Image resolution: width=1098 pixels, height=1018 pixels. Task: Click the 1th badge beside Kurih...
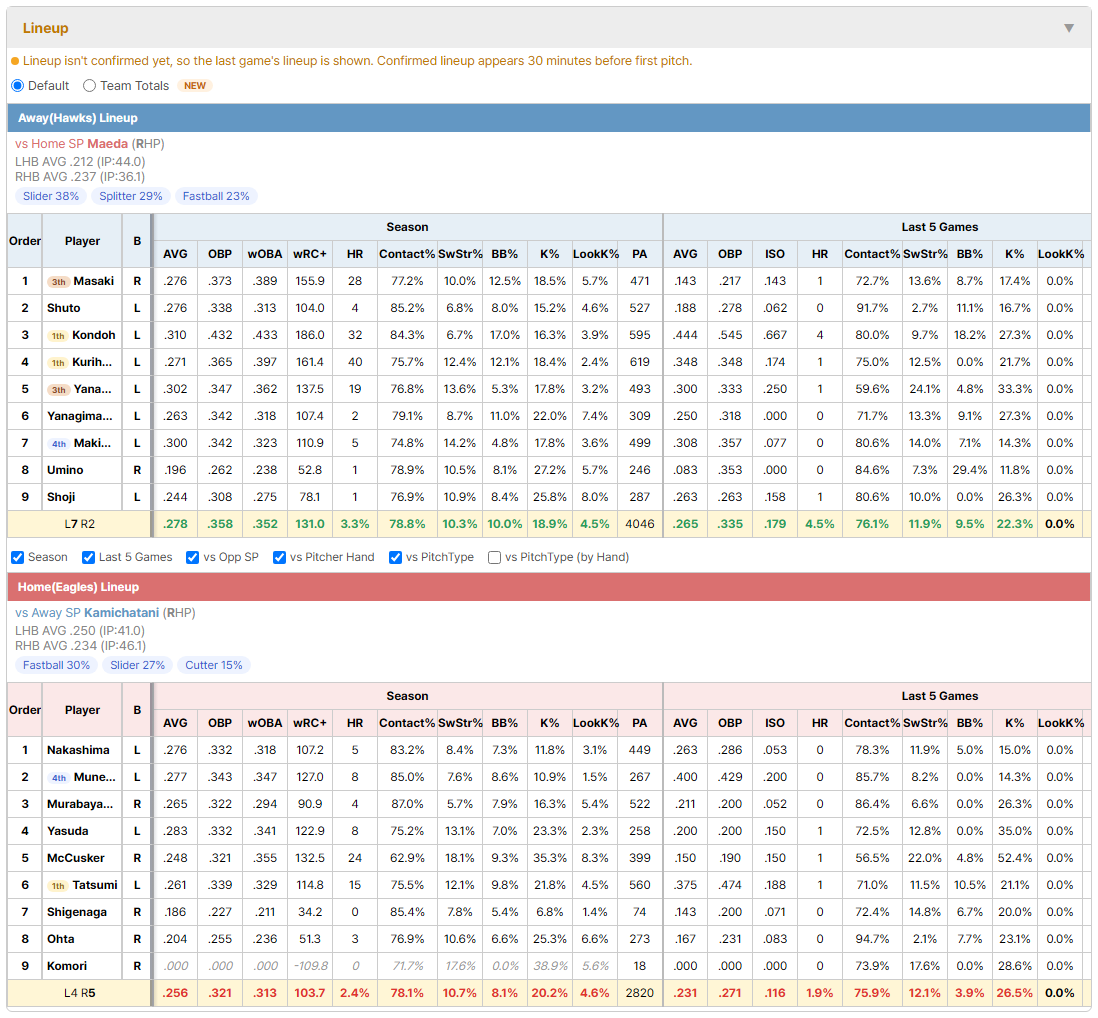coord(58,363)
